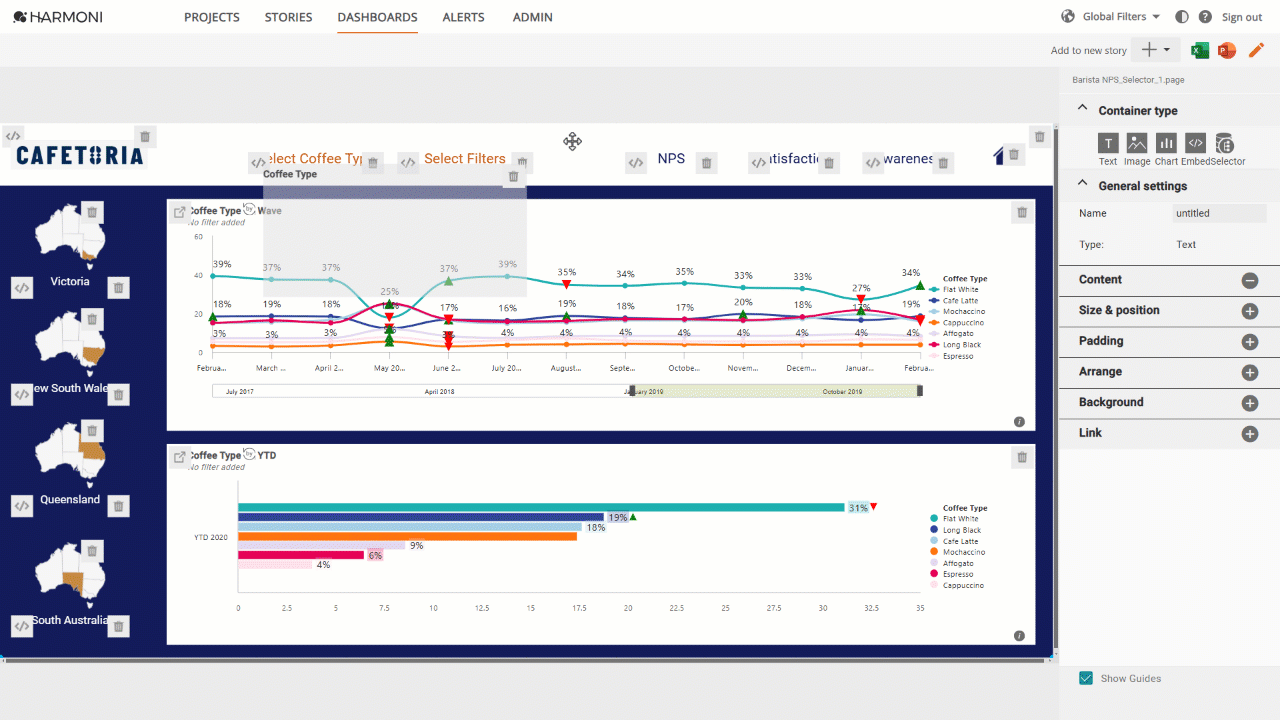Viewport: 1280px width, 720px height.
Task: Collapse the Content section
Action: pyautogui.click(x=1250, y=281)
